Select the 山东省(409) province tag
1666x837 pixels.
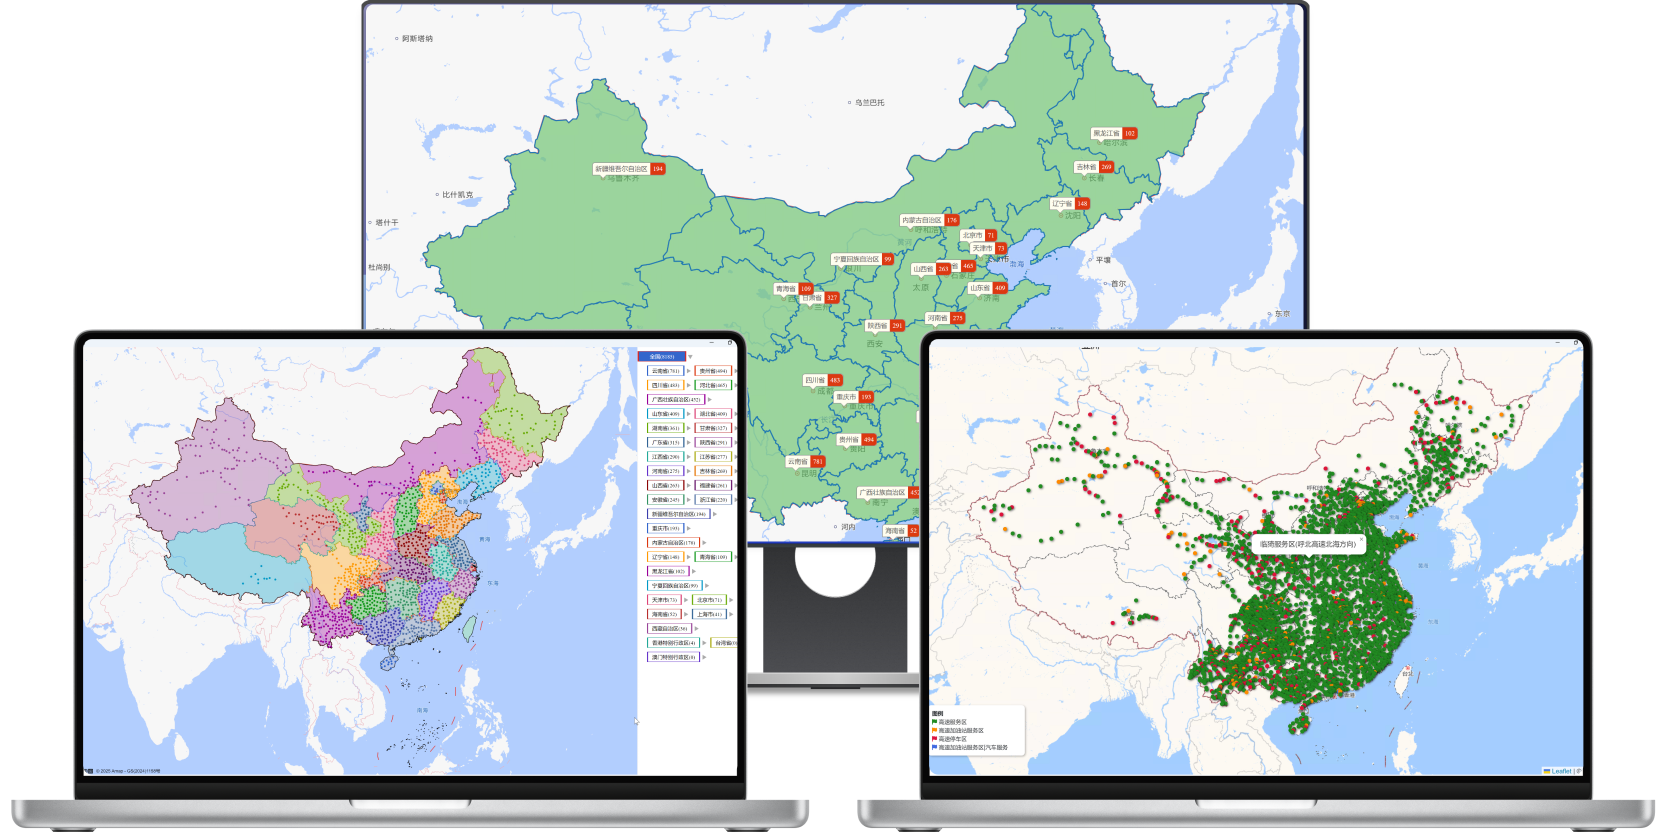(665, 414)
